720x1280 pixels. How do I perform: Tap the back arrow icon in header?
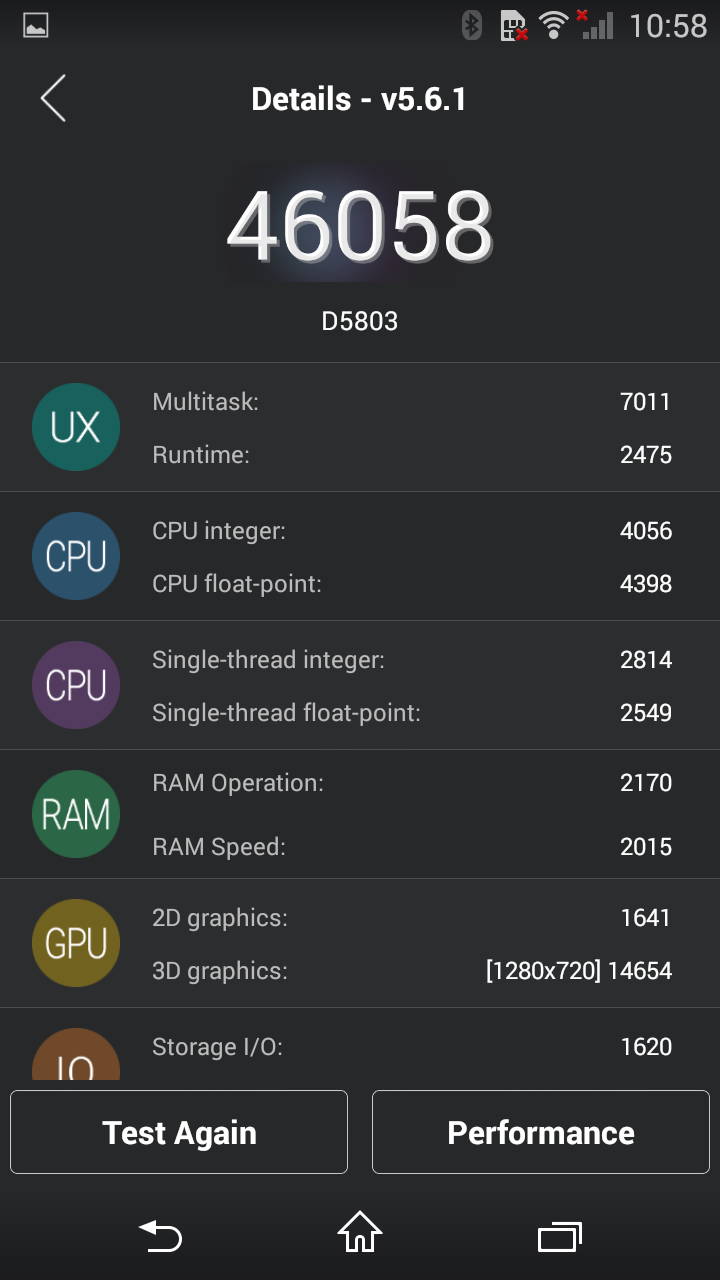coord(53,99)
